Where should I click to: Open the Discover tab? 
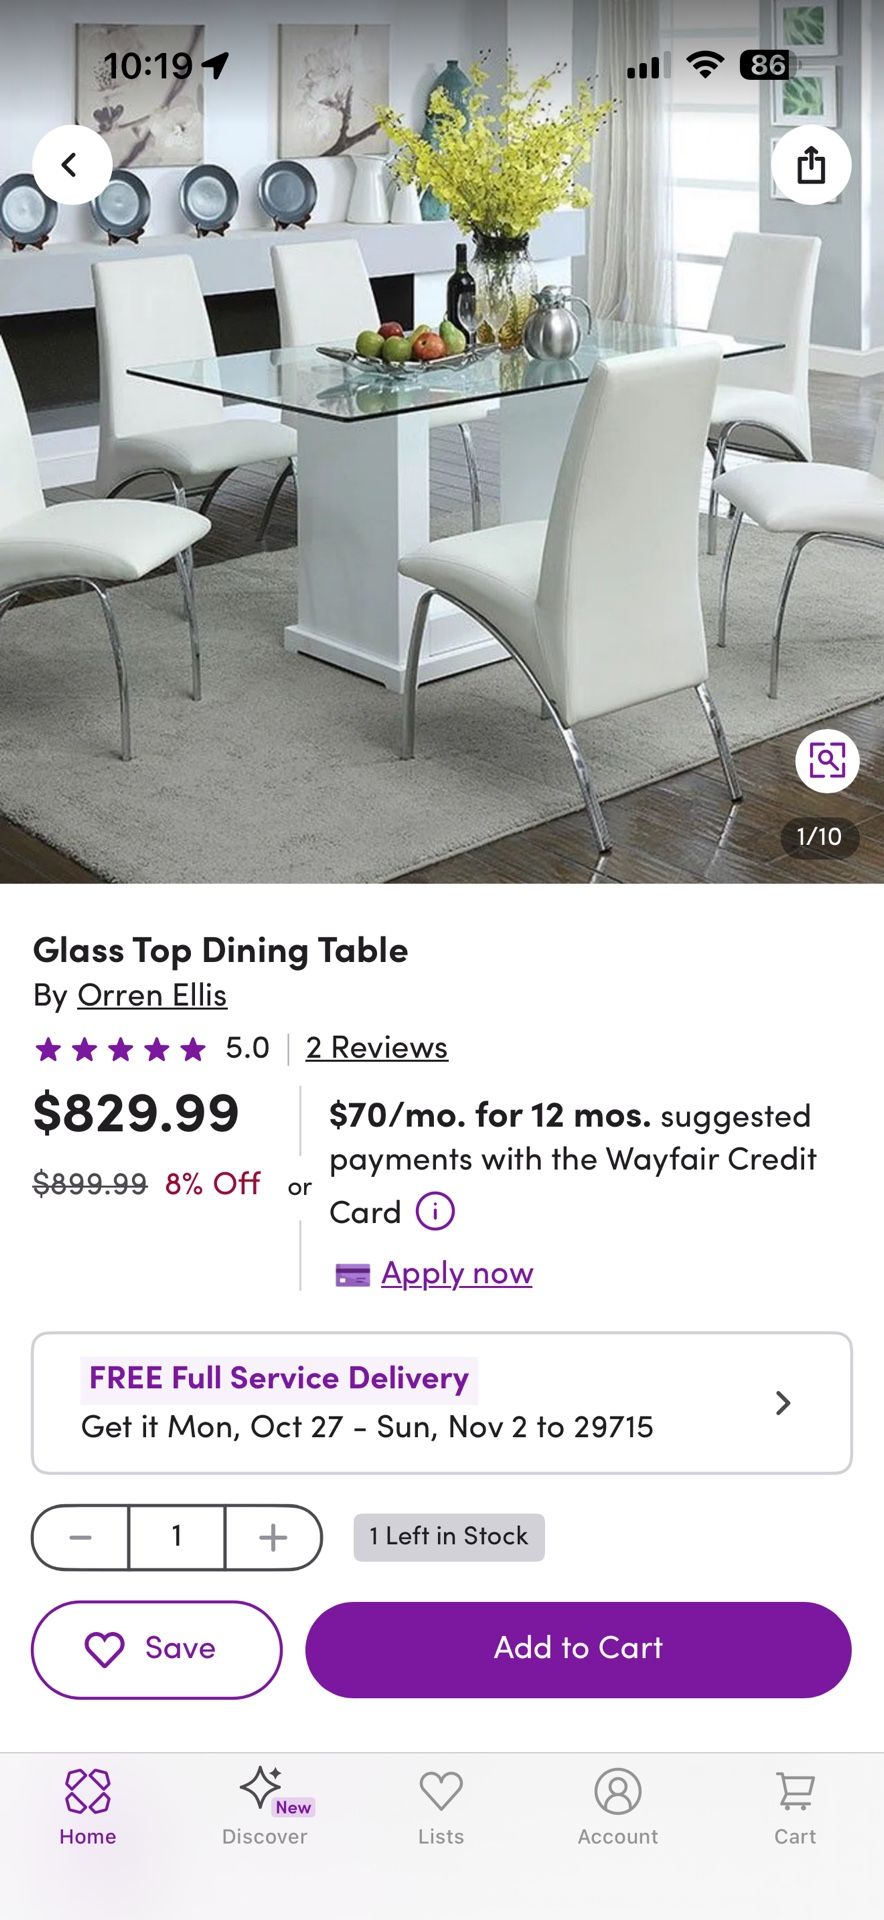point(264,1806)
